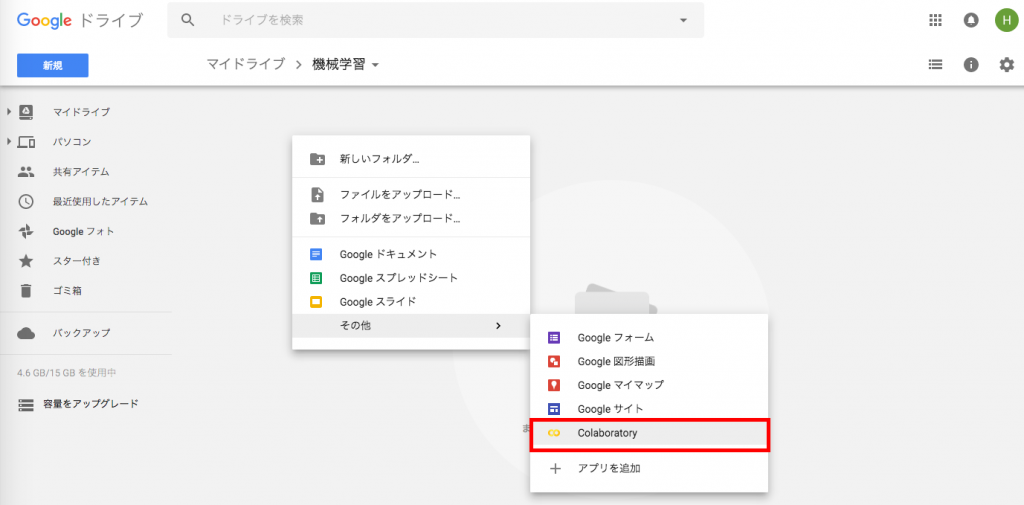Choose ファイルをアップロード menu item
The width and height of the screenshot is (1024, 505).
[x=411, y=195]
